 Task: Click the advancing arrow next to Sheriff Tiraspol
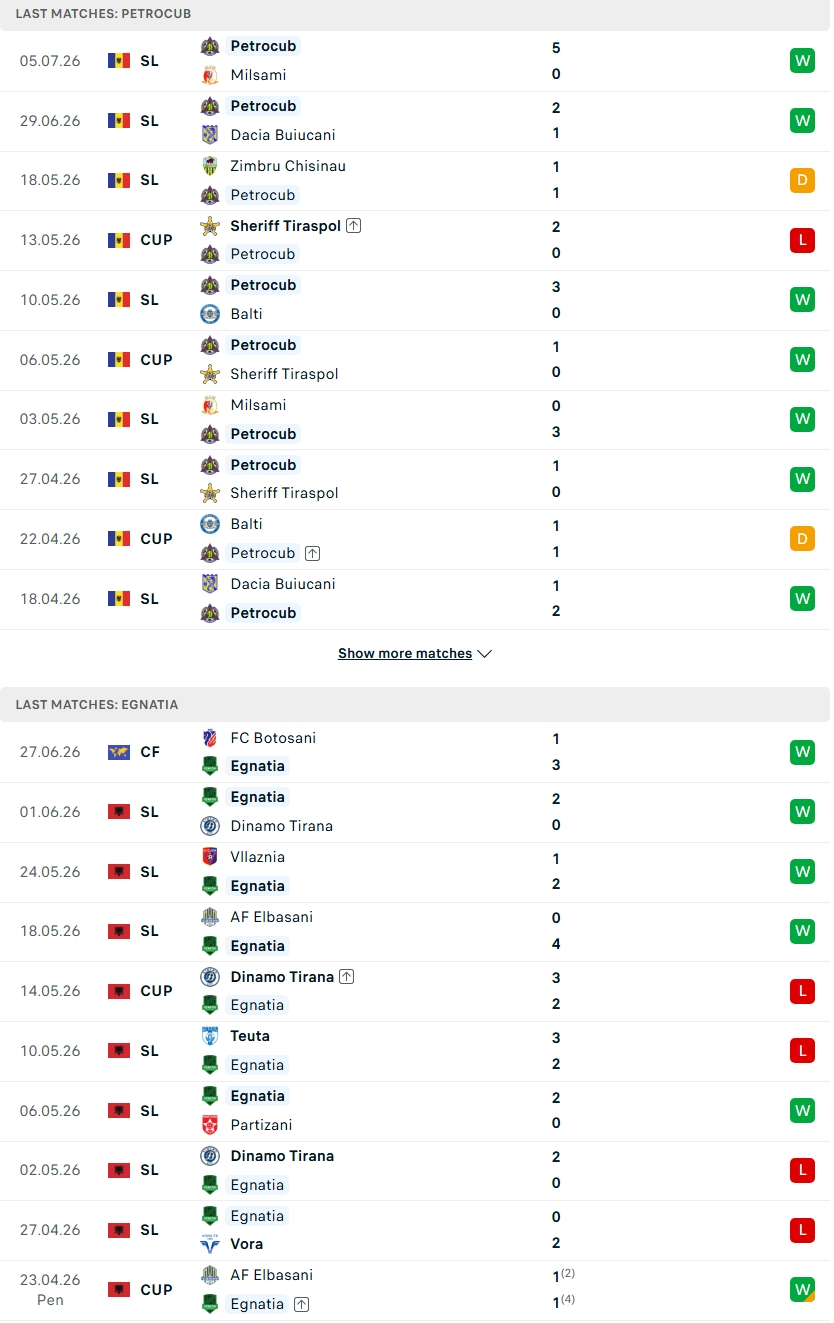354,226
